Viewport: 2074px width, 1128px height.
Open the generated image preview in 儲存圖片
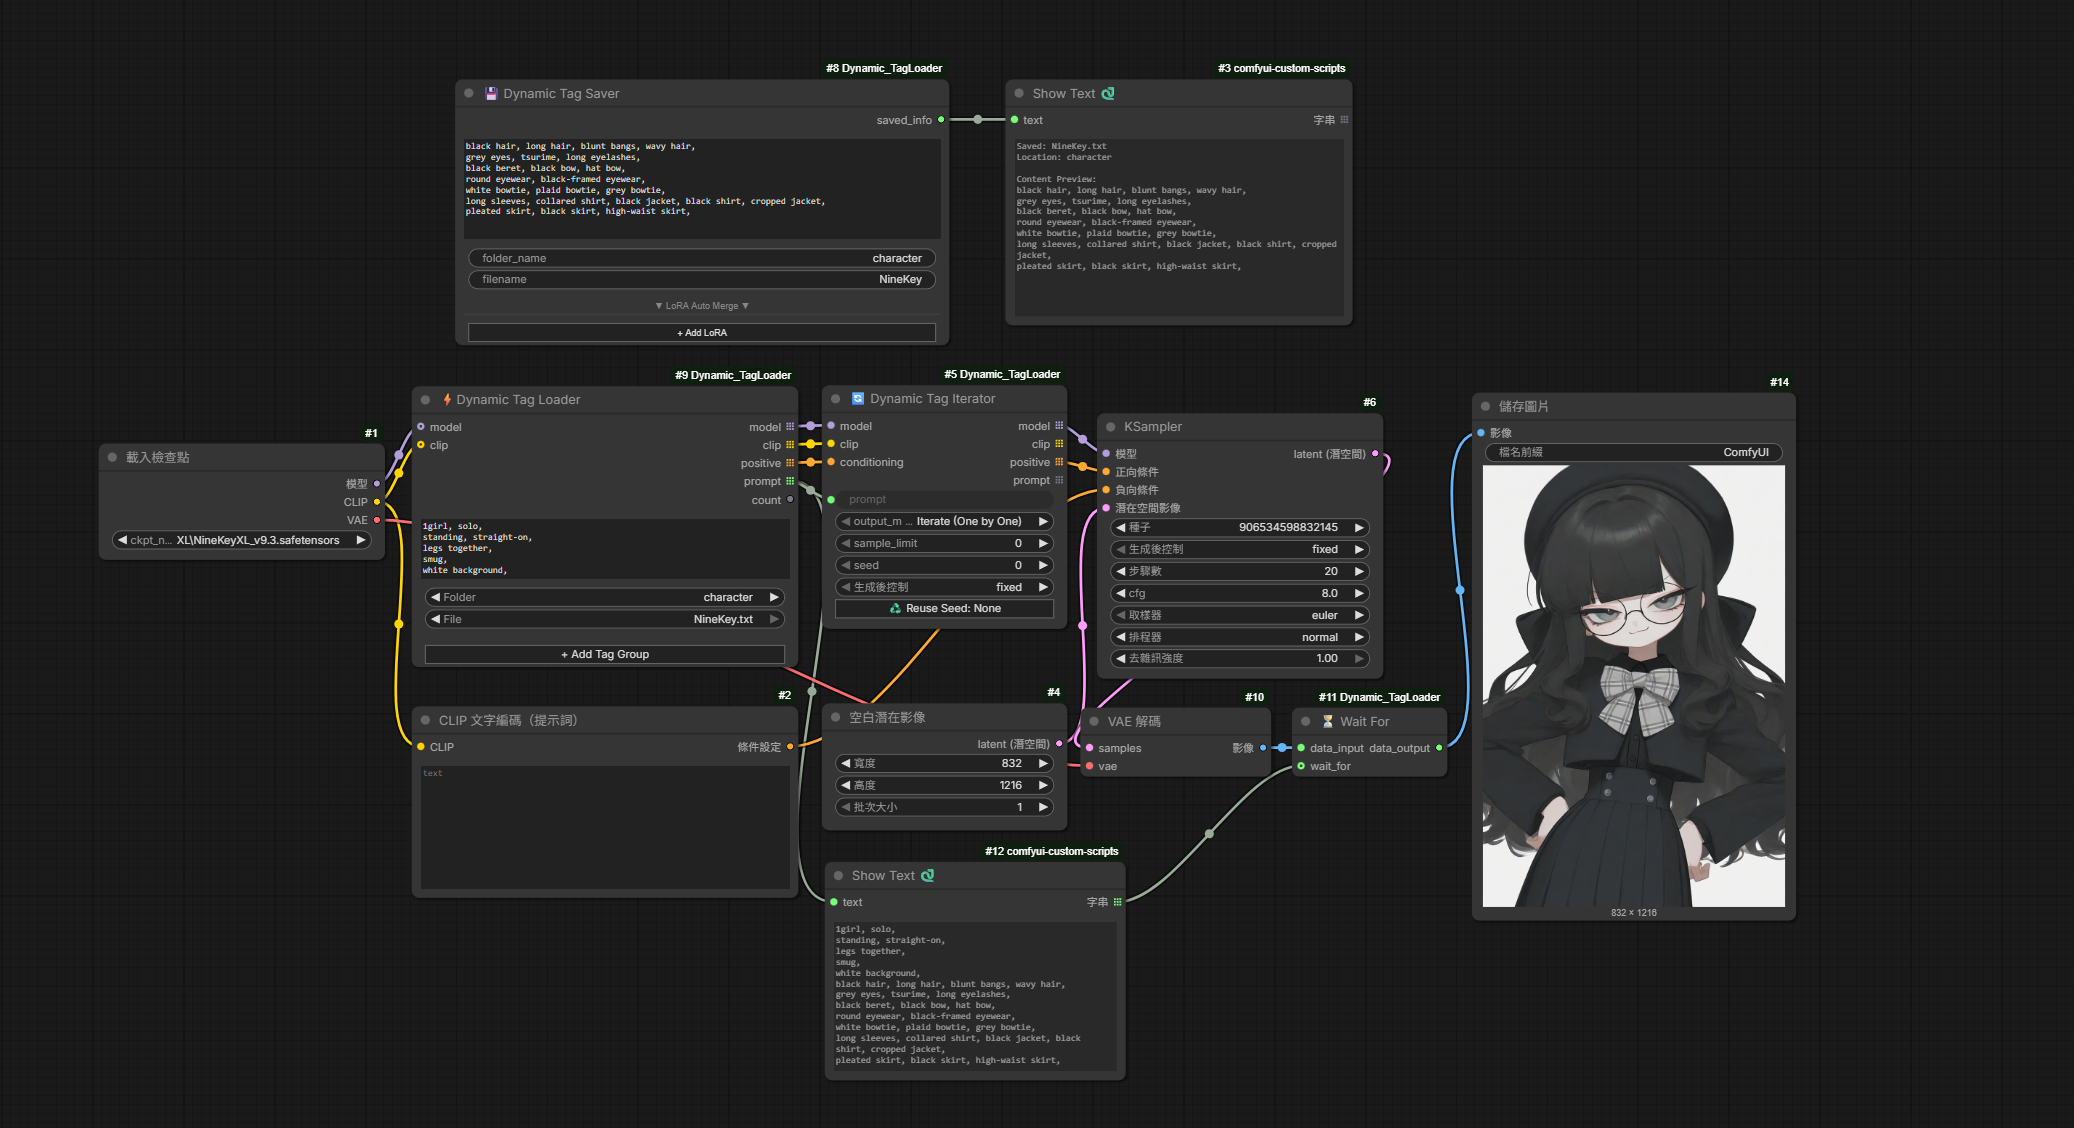coord(1634,686)
